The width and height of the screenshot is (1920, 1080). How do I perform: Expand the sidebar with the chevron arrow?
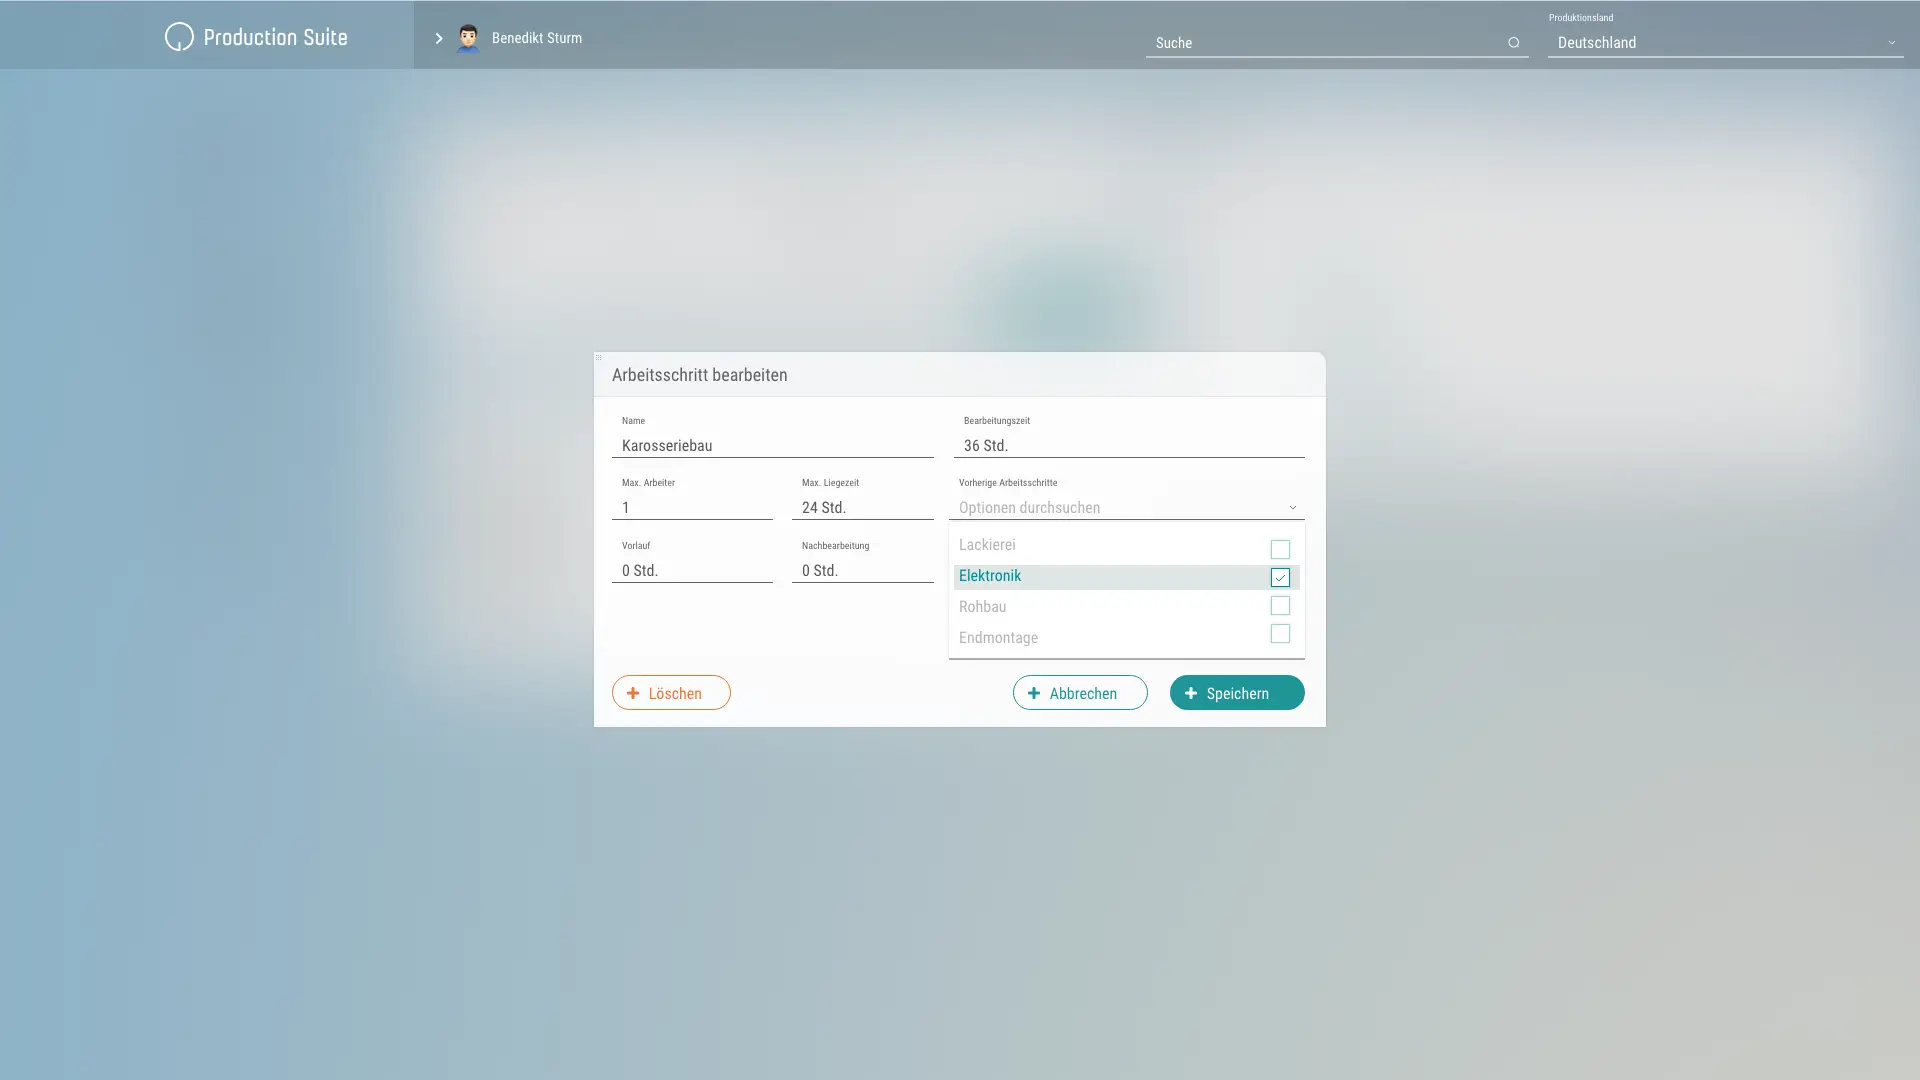tap(438, 38)
